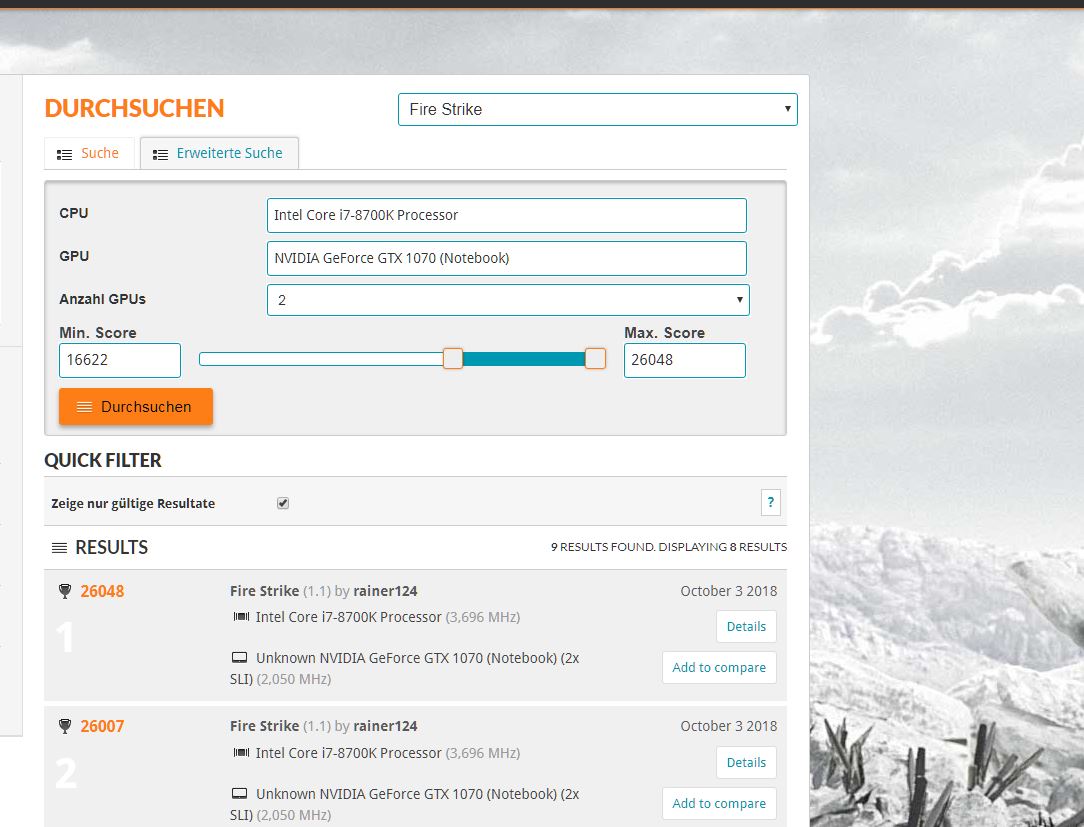The width and height of the screenshot is (1084, 827).
Task: Click the notebook GPU icon in result 1
Action: coord(239,658)
